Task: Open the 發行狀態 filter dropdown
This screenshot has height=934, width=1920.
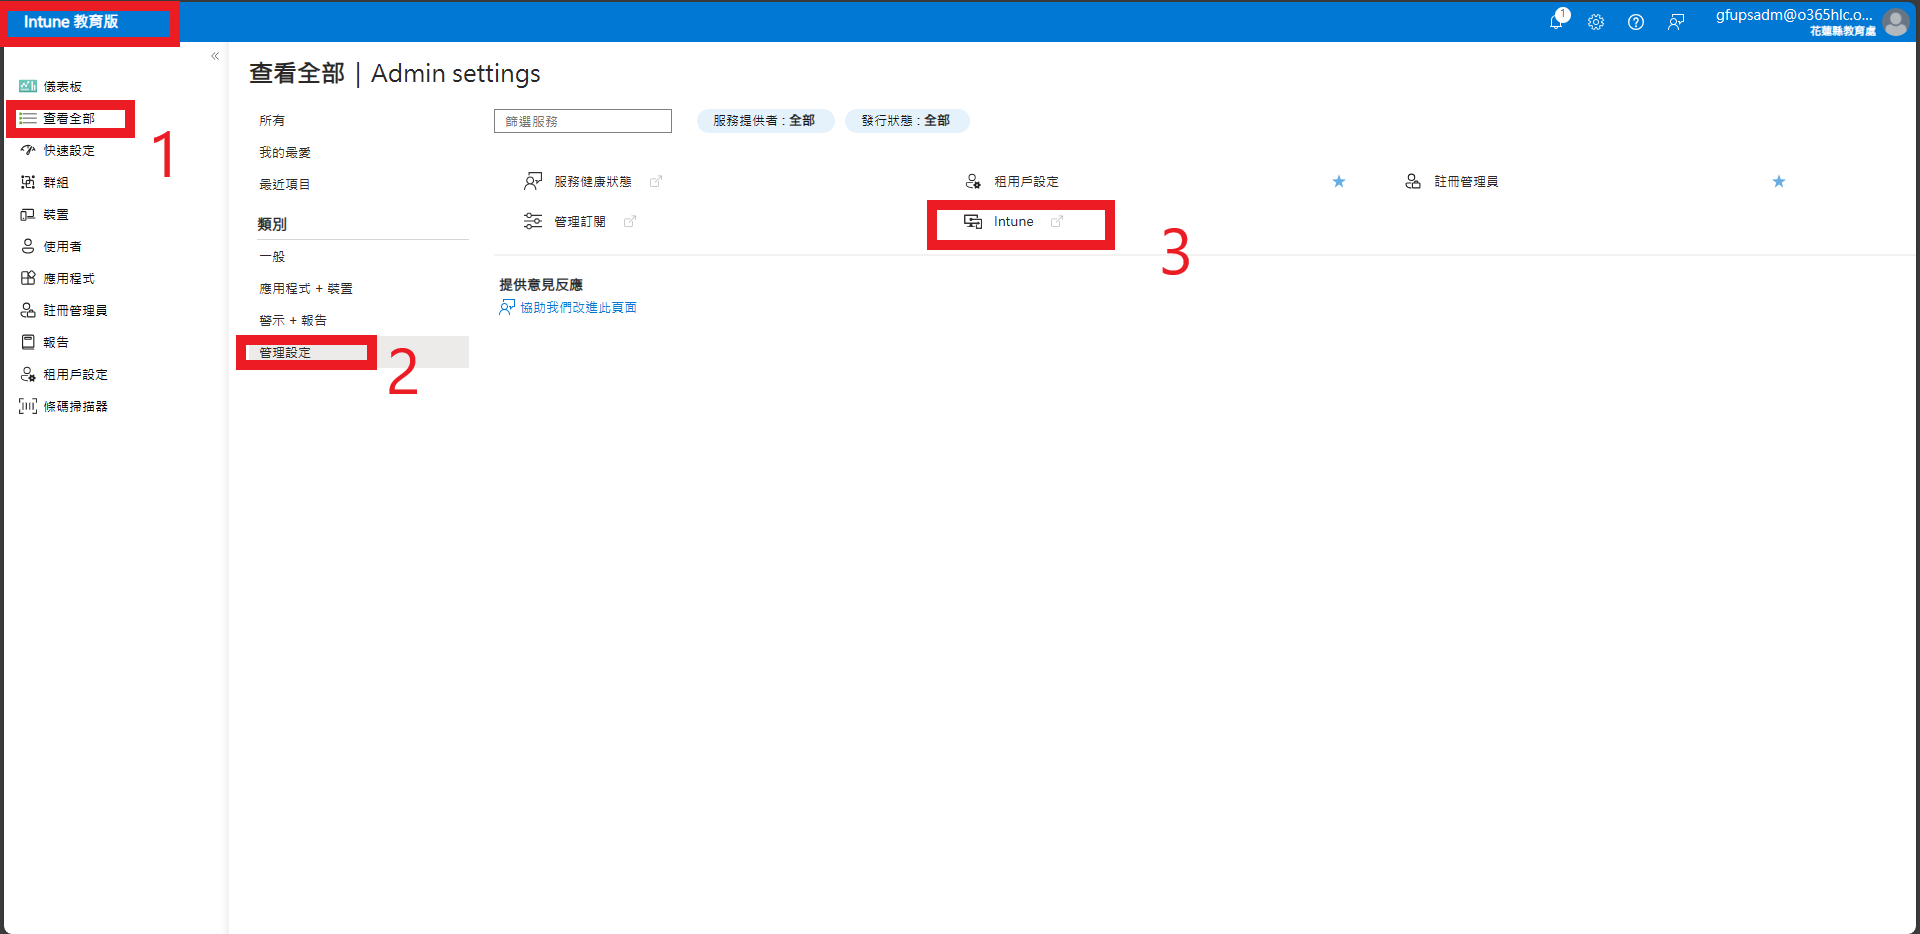Action: [906, 121]
